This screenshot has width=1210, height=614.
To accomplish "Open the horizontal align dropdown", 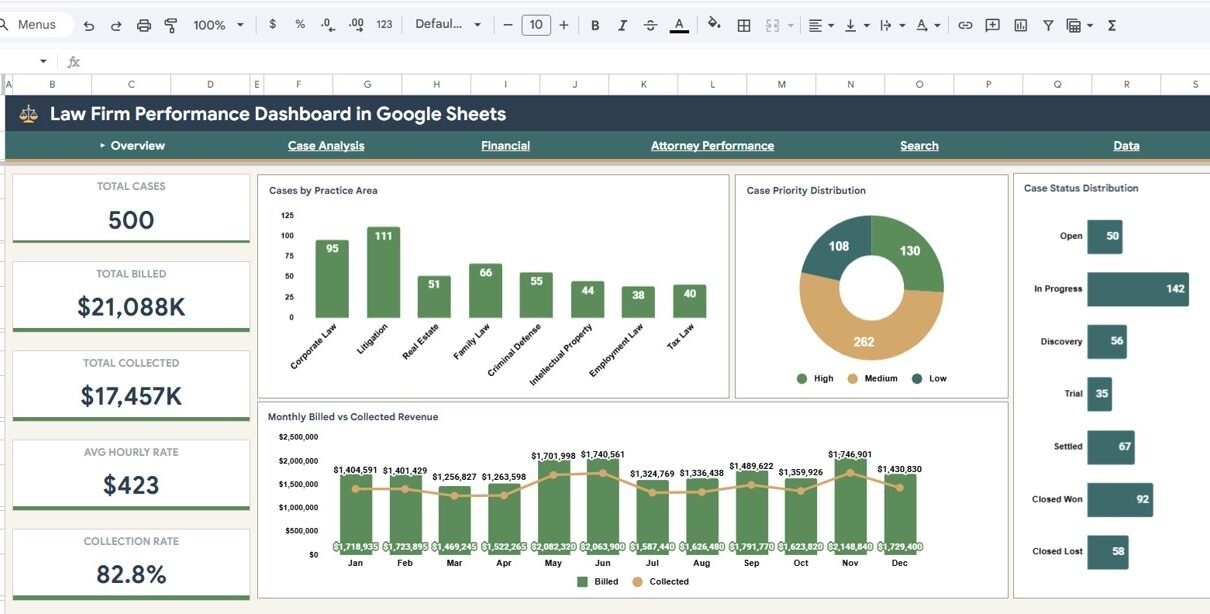I will pos(820,25).
